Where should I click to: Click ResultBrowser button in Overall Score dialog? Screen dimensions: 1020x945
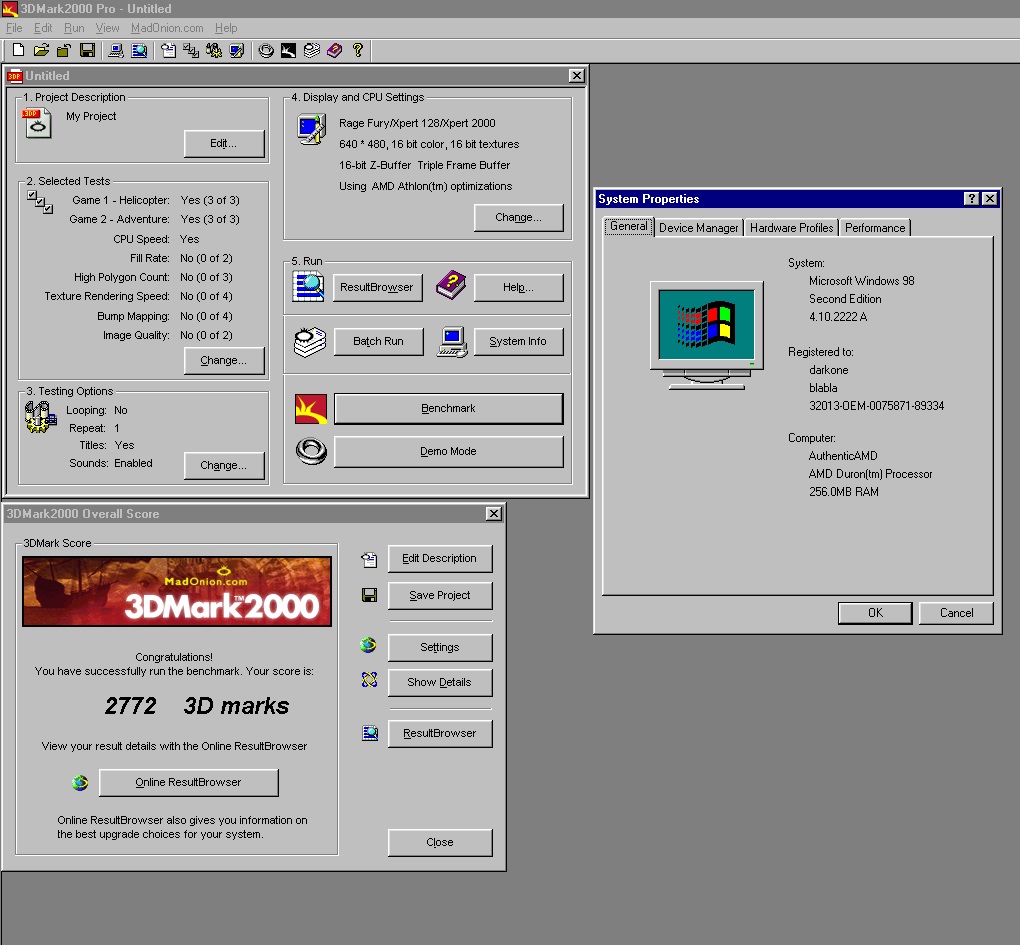point(440,734)
